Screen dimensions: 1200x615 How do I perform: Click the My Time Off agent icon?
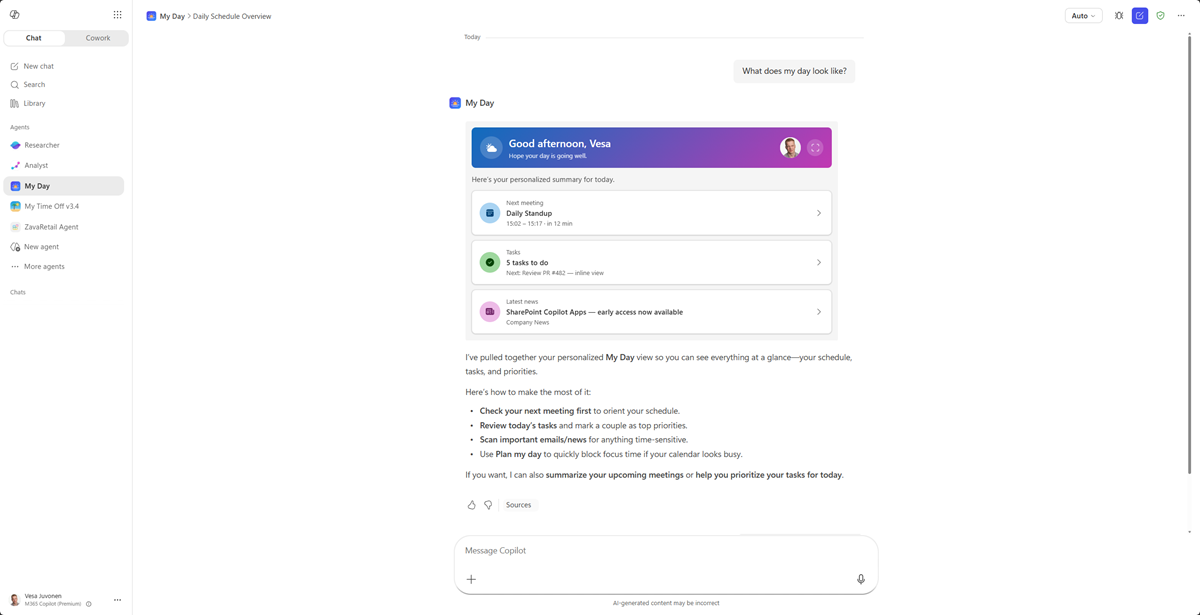point(15,206)
